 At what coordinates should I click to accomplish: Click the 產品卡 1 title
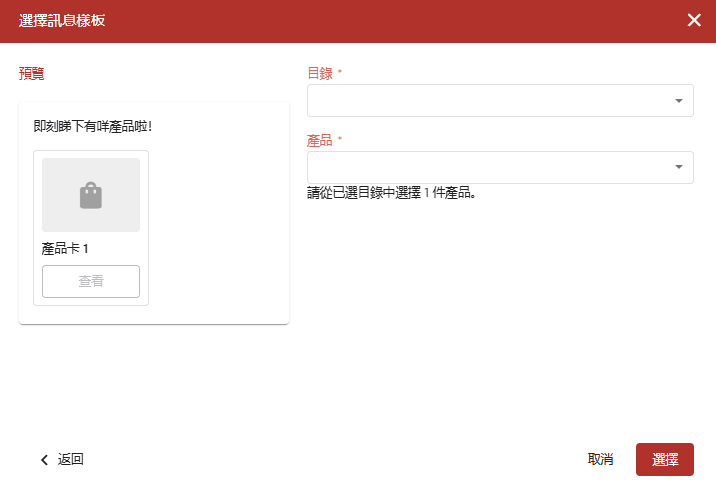coord(65,248)
